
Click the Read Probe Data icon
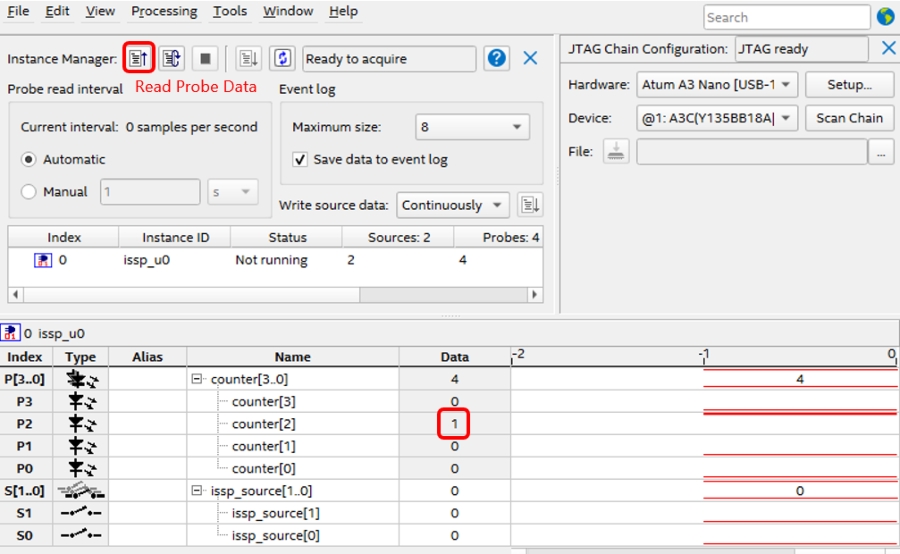pos(139,58)
